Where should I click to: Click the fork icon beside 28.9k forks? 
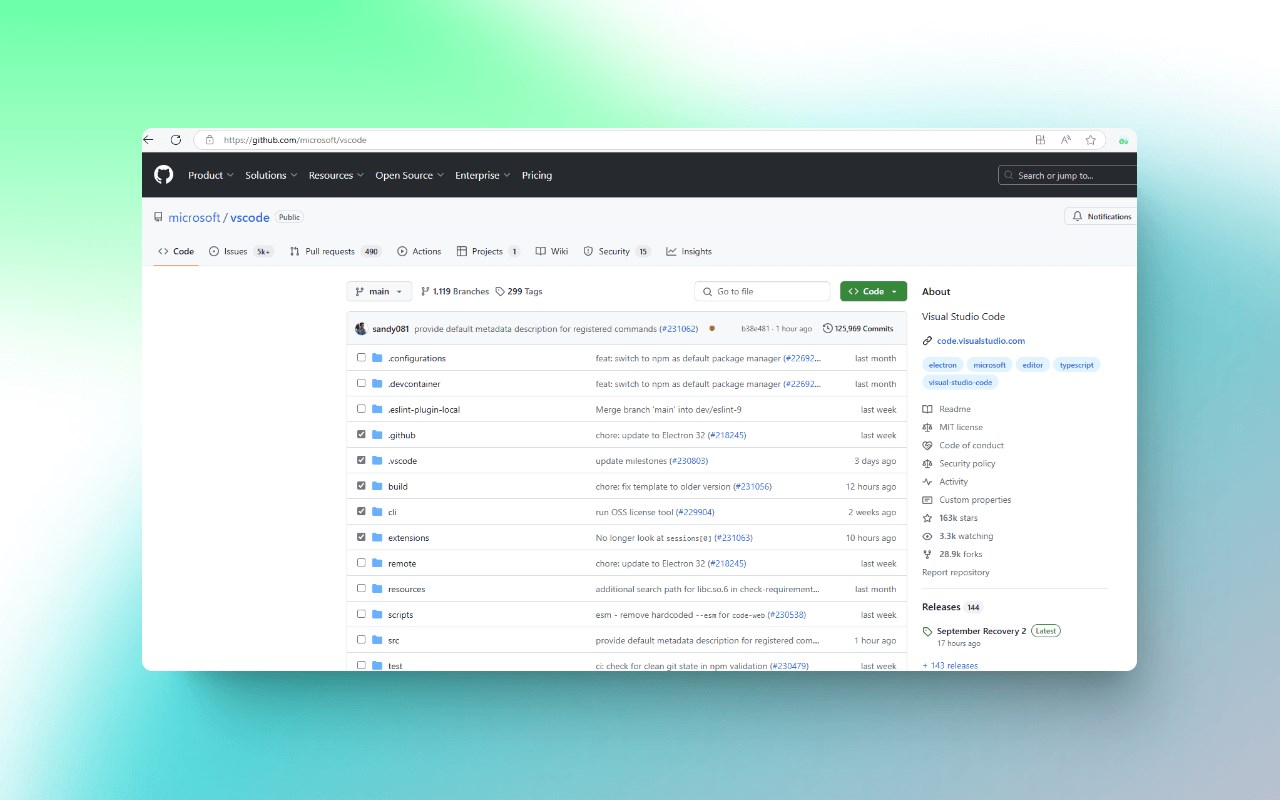pyautogui.click(x=928, y=554)
